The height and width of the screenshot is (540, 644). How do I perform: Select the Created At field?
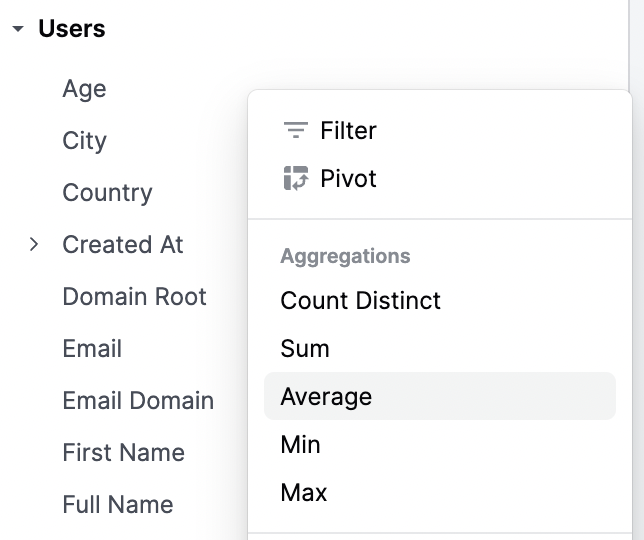(x=122, y=245)
